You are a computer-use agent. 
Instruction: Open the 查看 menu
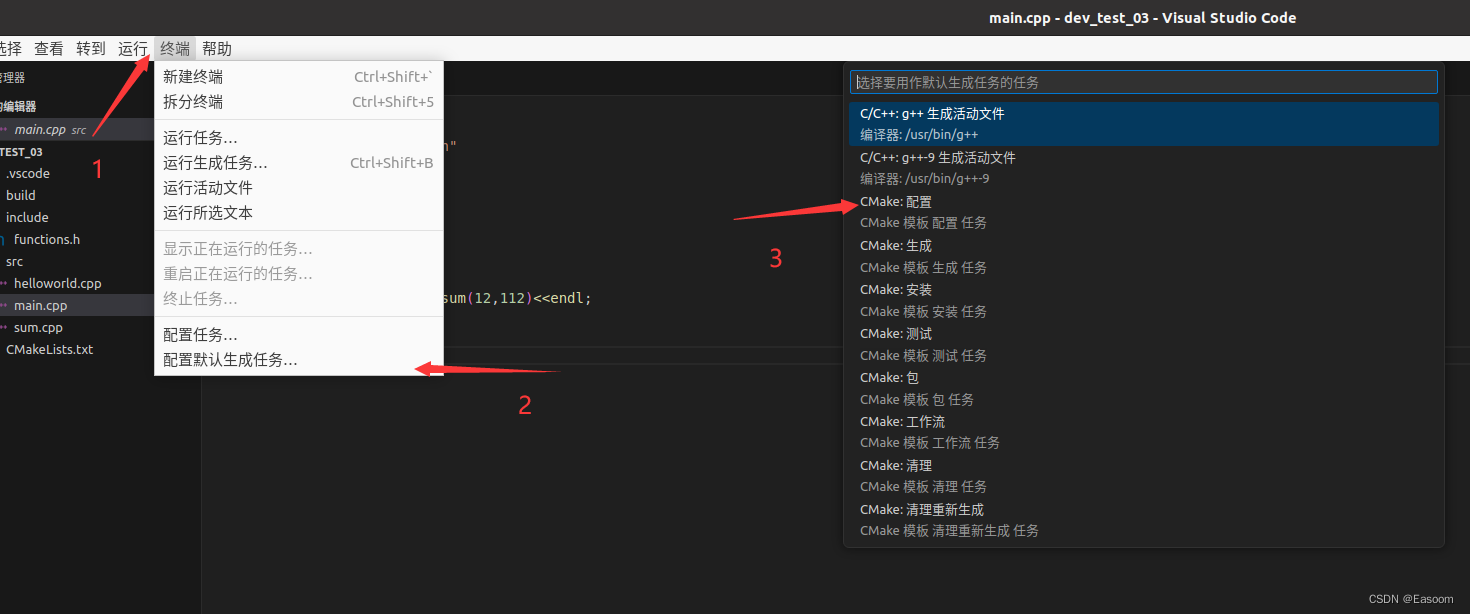click(49, 48)
